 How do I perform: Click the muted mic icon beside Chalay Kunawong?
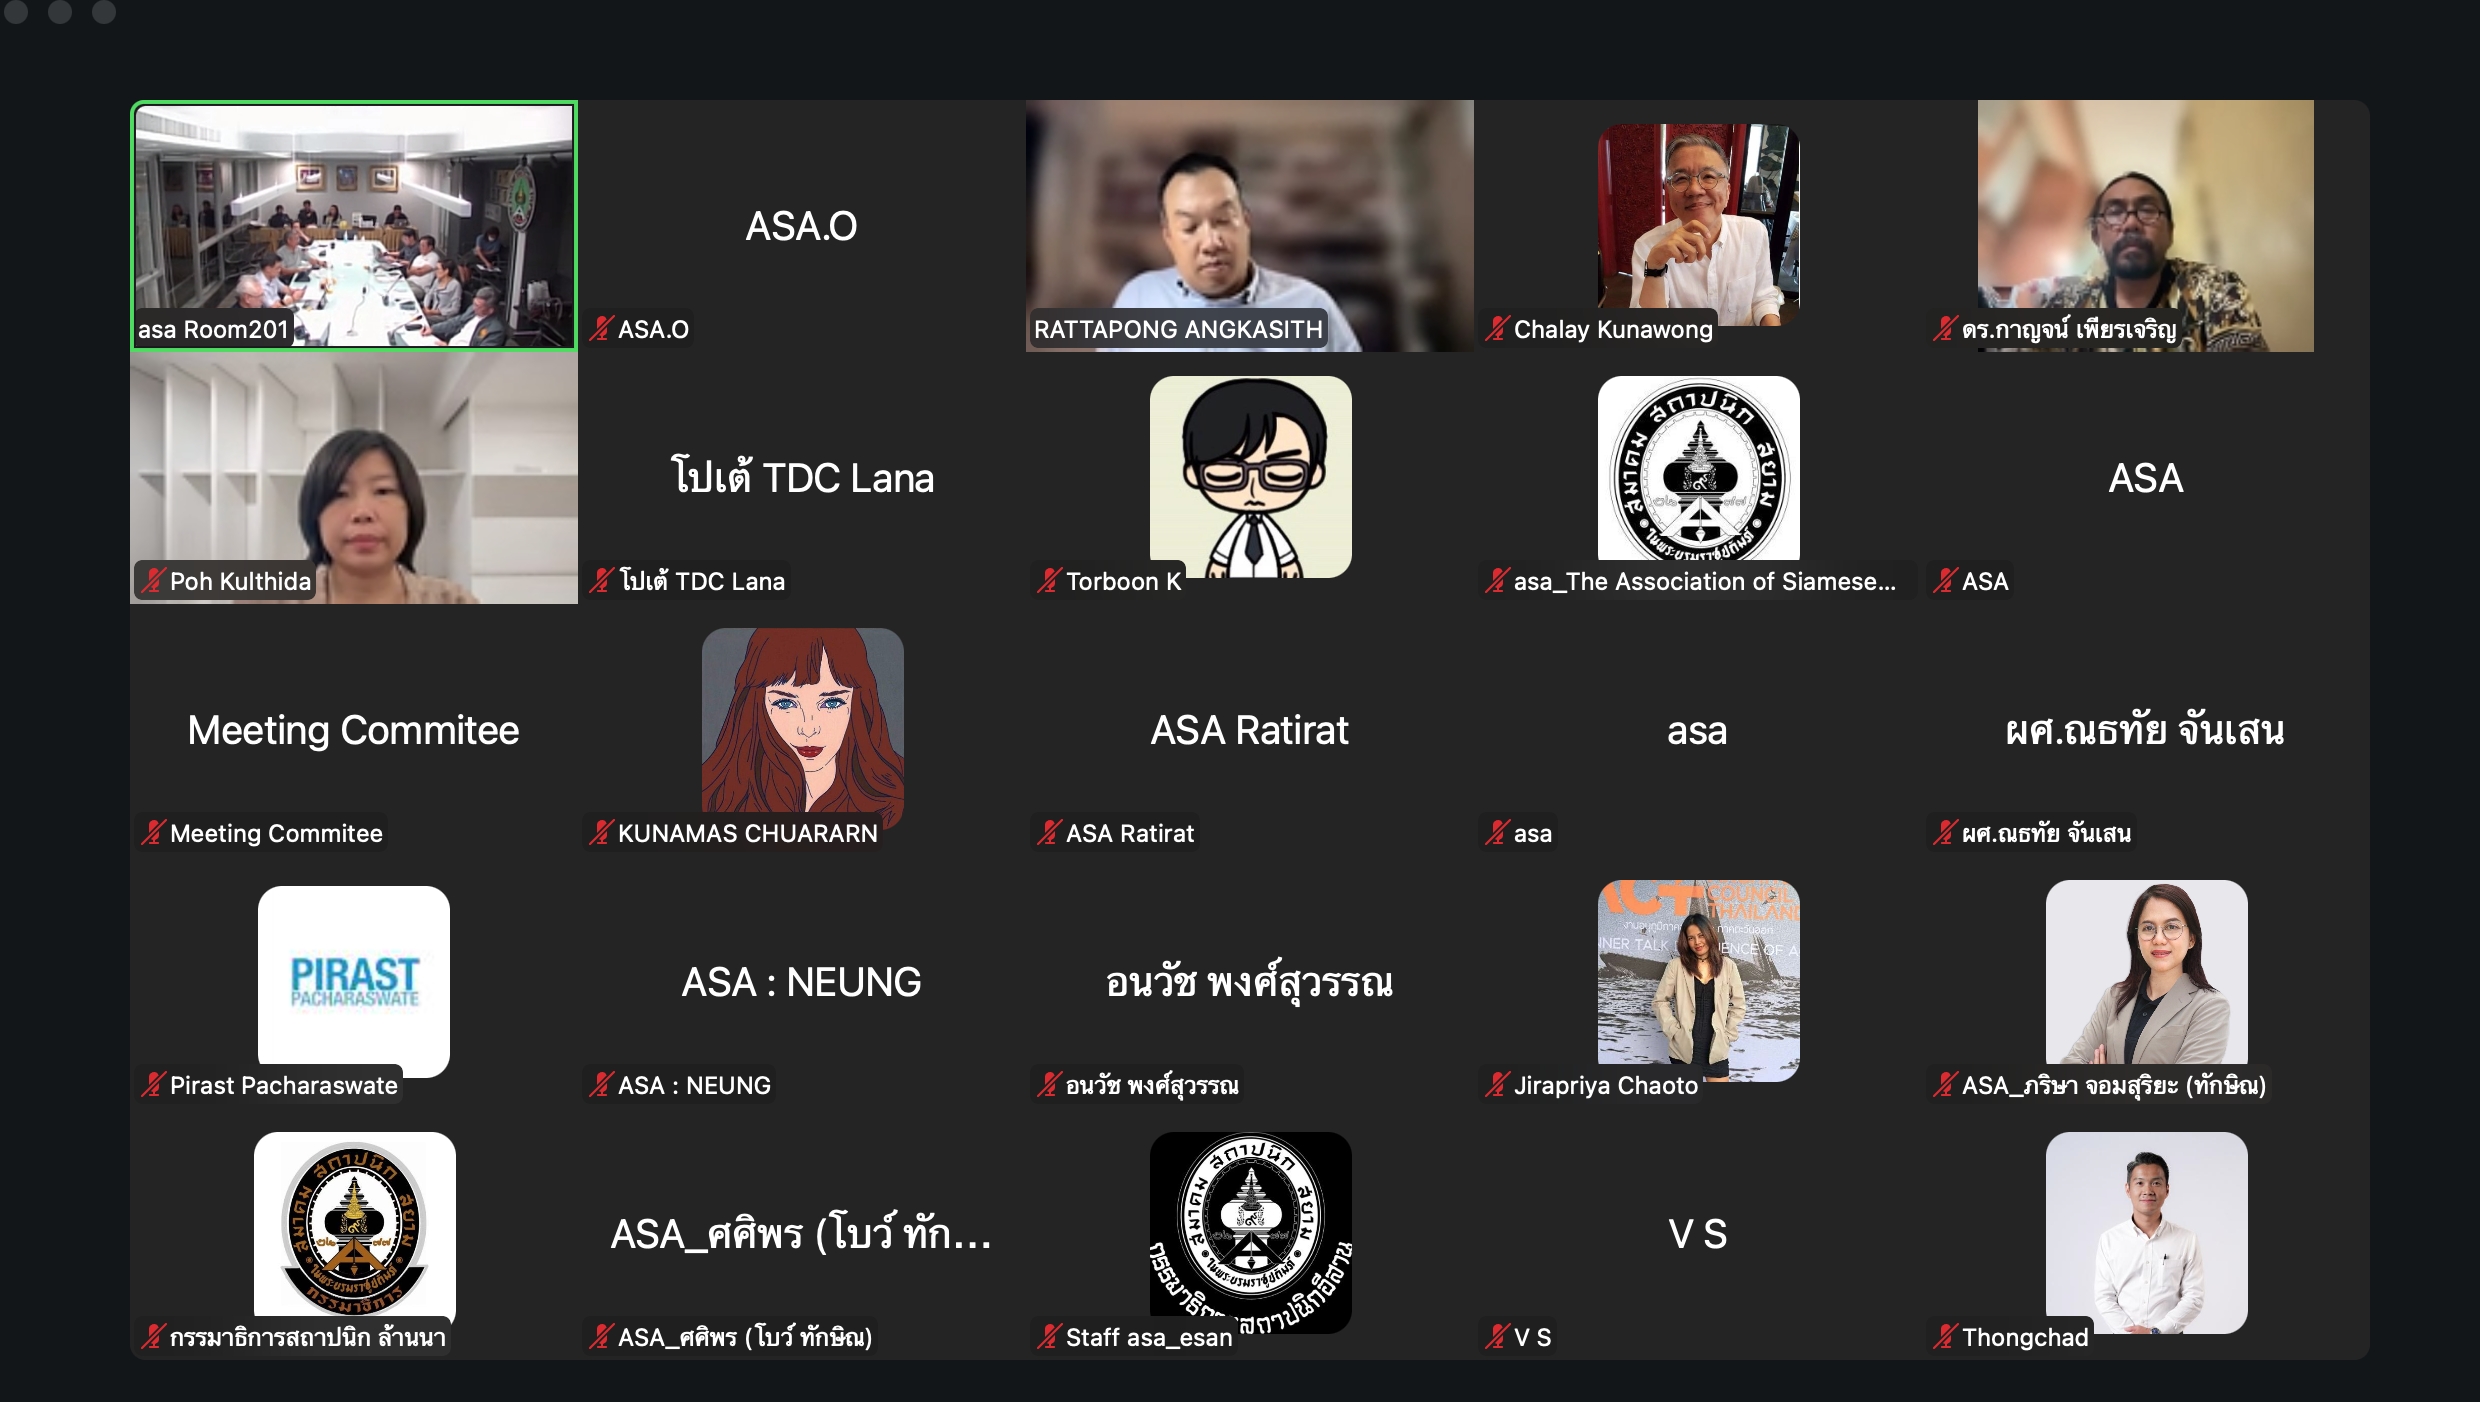tap(1497, 329)
